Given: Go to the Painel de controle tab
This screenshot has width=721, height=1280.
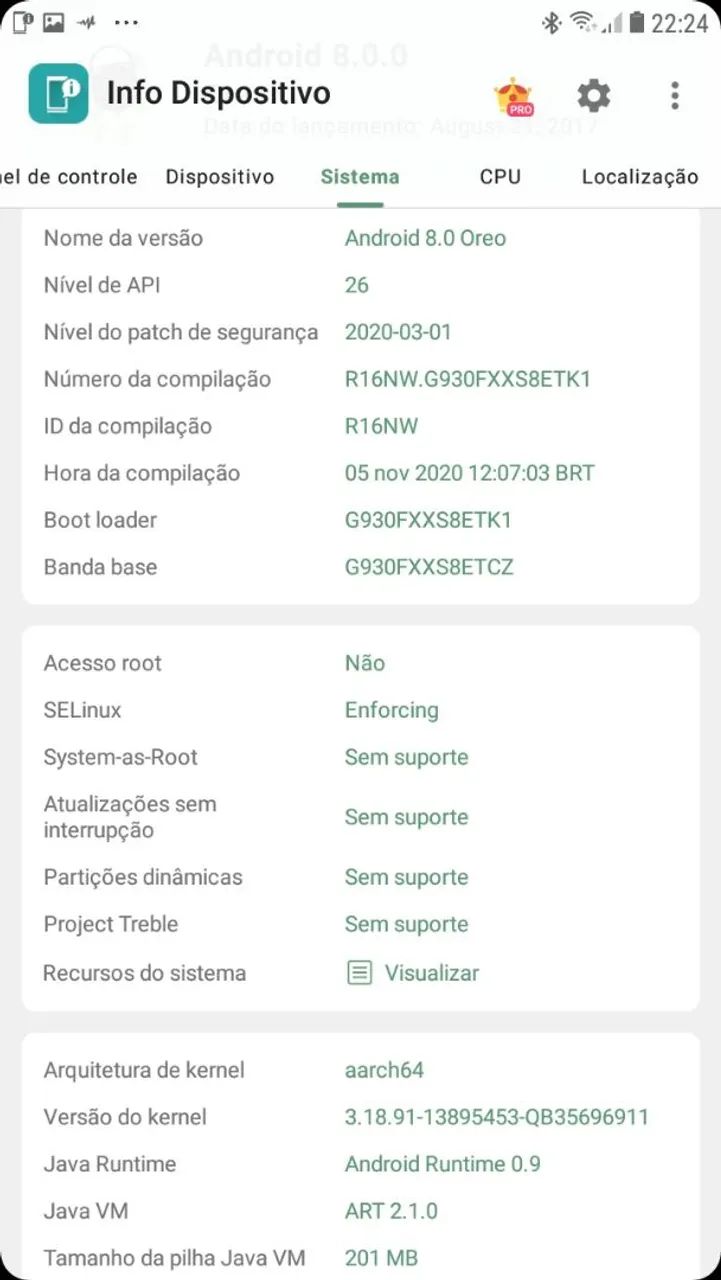Looking at the screenshot, I should (x=69, y=177).
